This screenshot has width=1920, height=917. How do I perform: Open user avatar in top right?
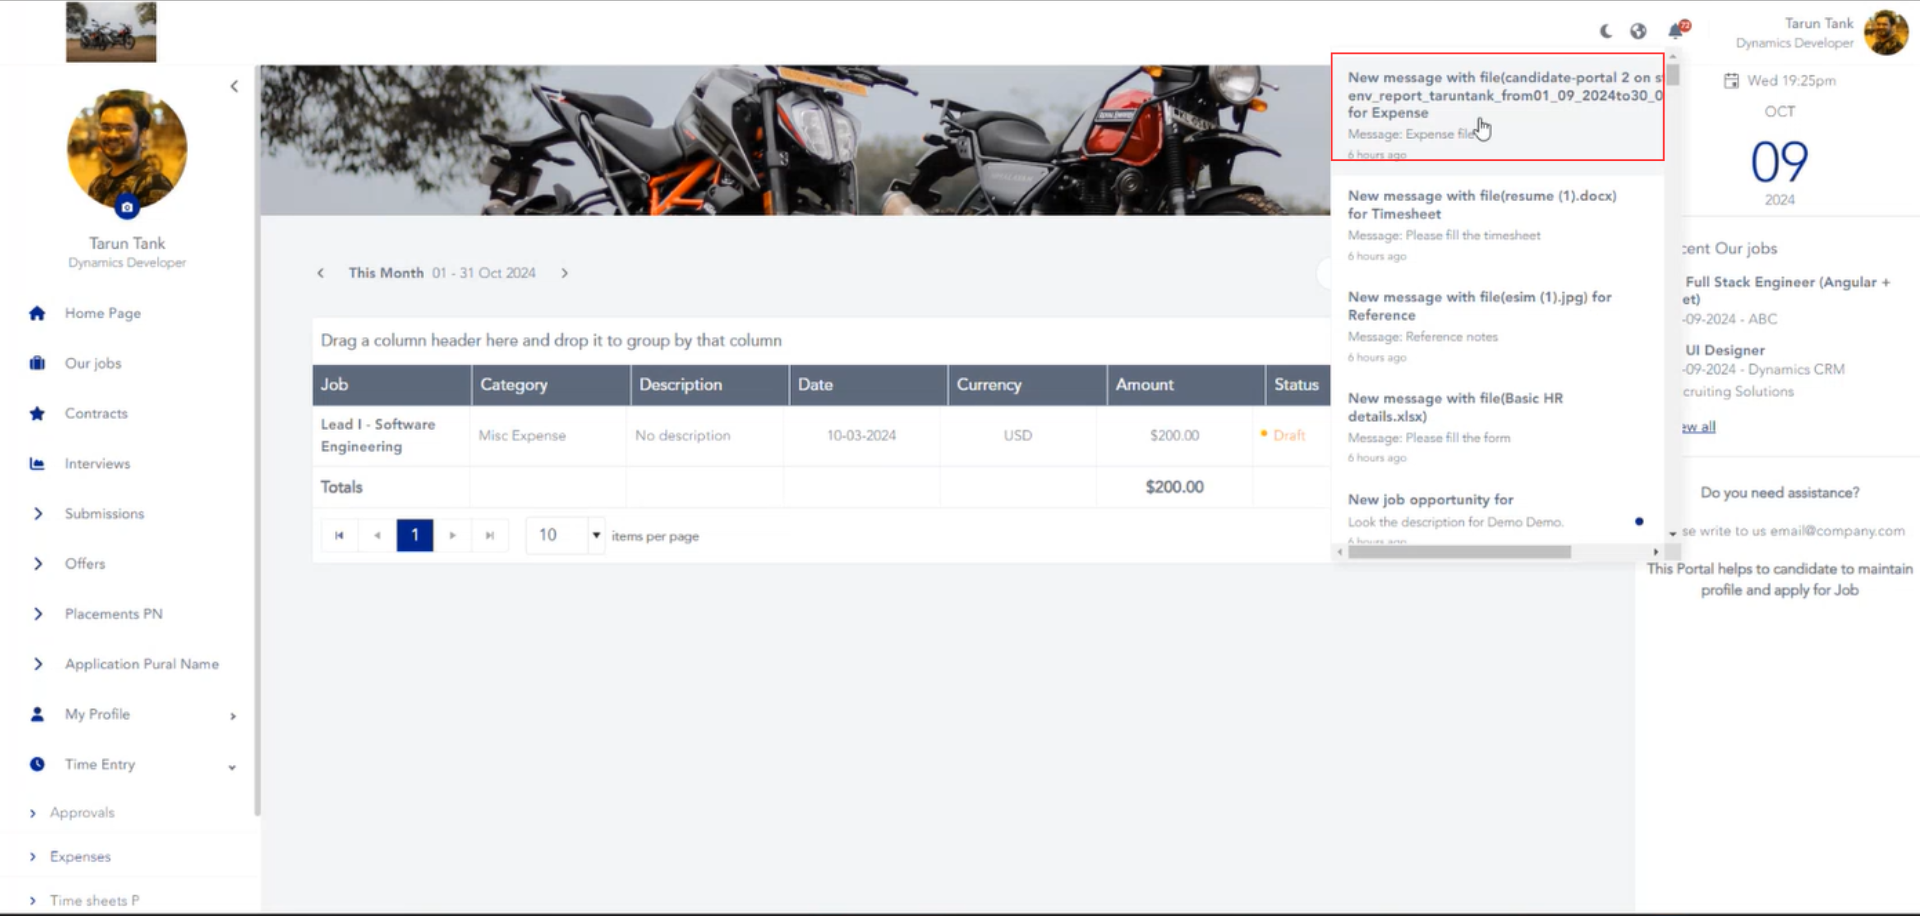pyautogui.click(x=1886, y=33)
